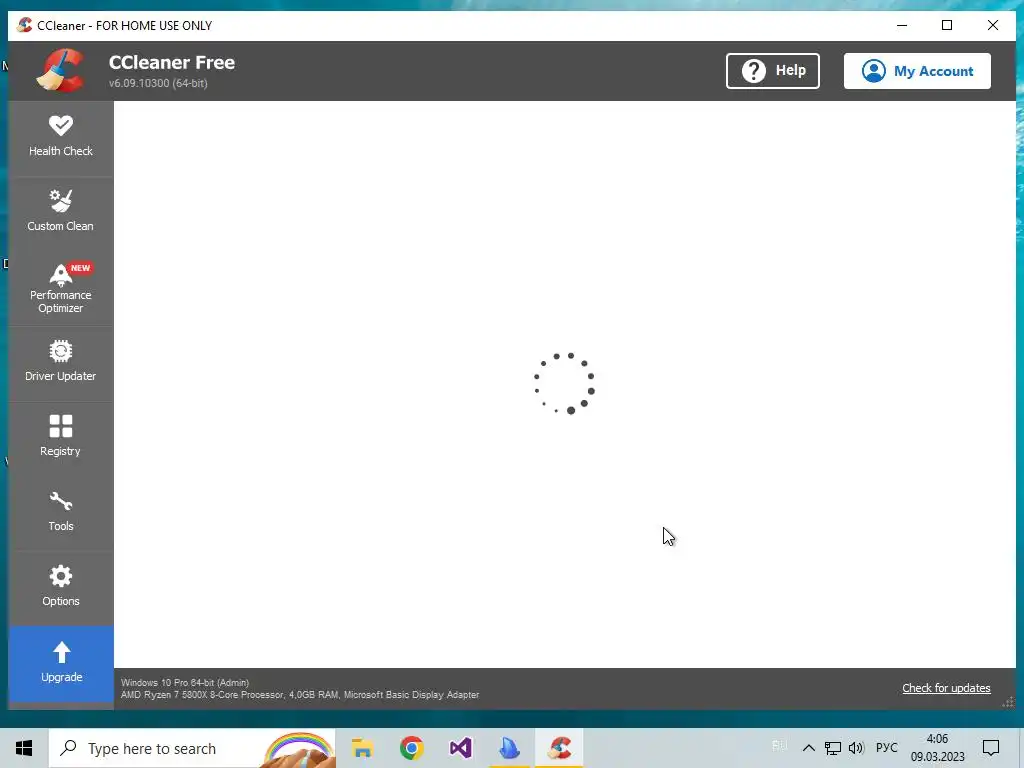Minimize the CCleaner window

pyautogui.click(x=902, y=25)
